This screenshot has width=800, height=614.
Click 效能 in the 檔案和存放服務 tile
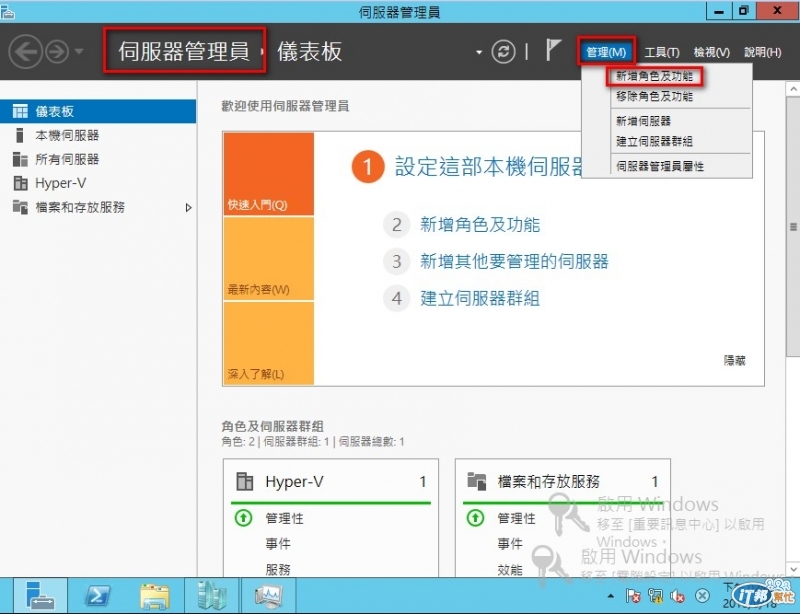tap(510, 570)
